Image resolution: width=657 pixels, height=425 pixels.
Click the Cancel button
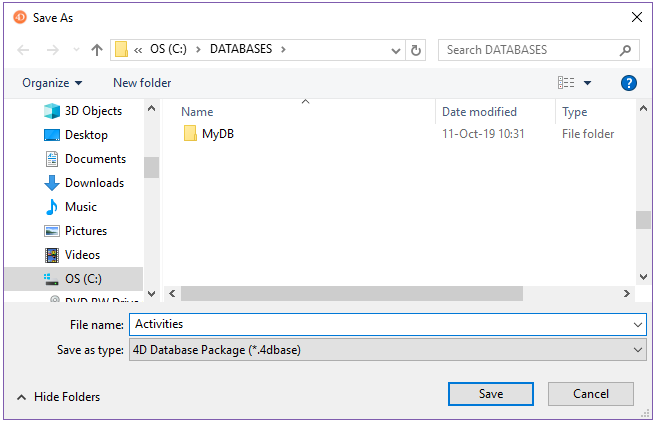pos(590,394)
